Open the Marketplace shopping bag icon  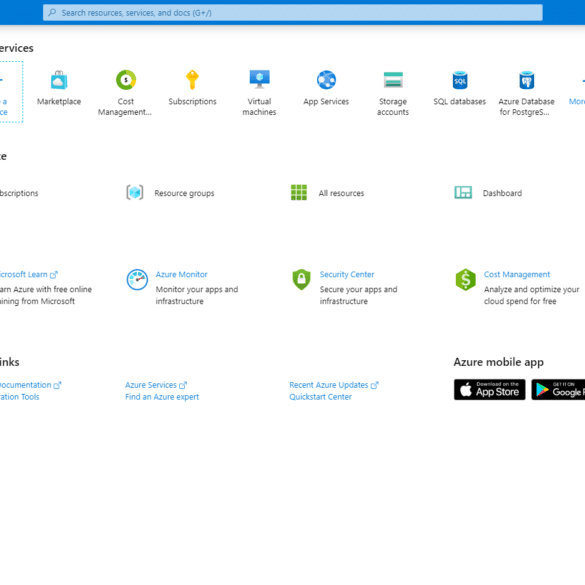click(59, 80)
